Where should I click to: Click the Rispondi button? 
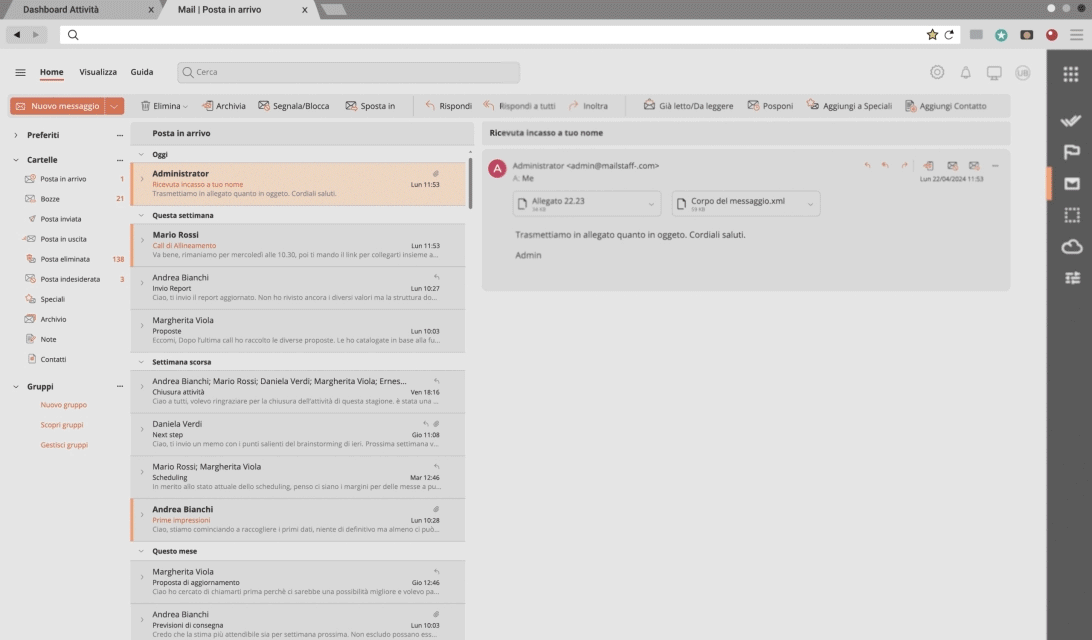[x=448, y=106]
